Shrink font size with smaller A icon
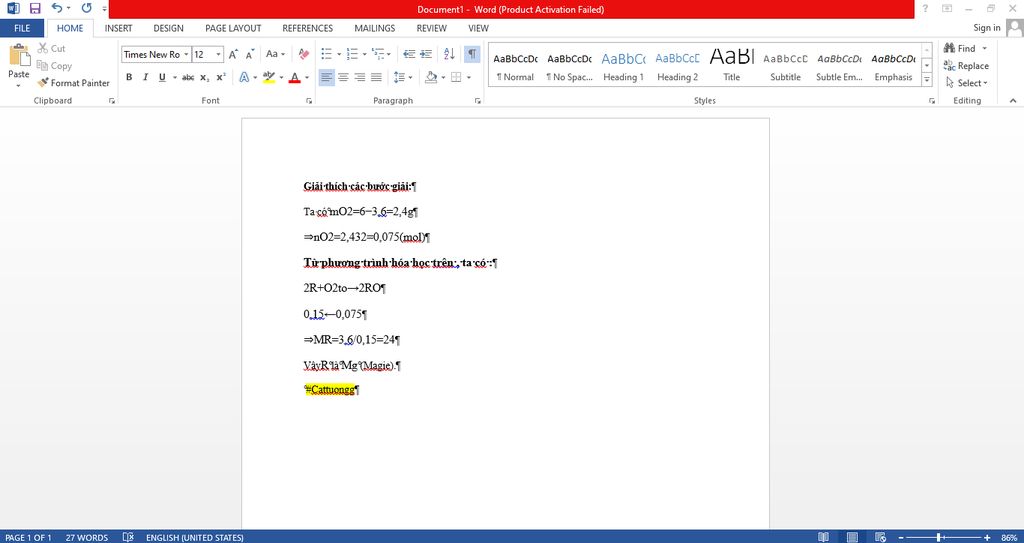 pos(249,54)
